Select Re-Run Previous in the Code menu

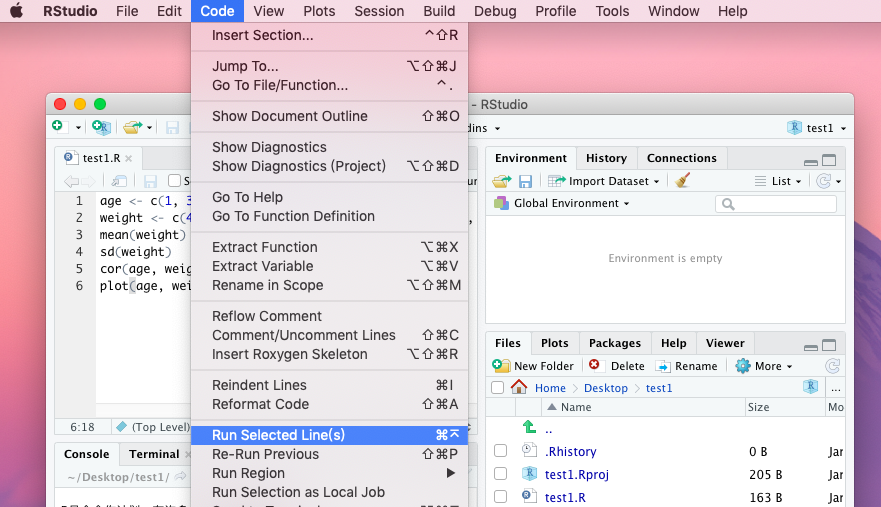tap(330, 454)
